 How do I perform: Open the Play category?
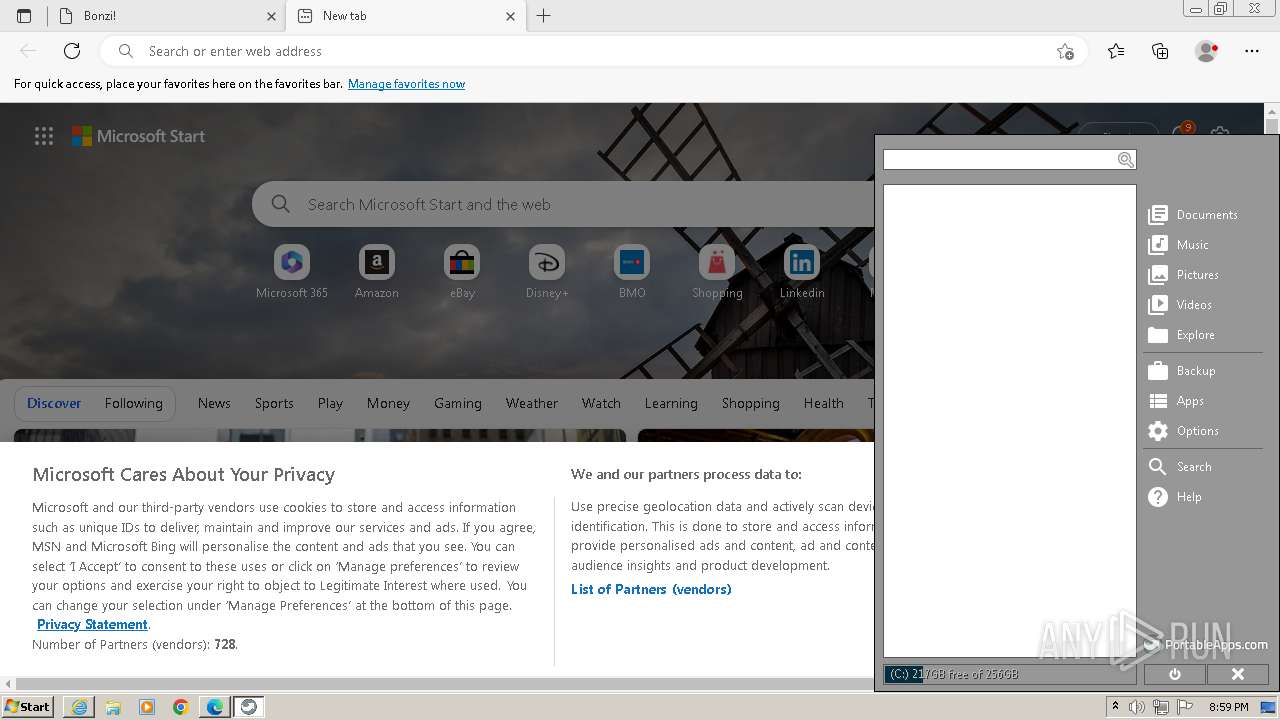tap(330, 403)
